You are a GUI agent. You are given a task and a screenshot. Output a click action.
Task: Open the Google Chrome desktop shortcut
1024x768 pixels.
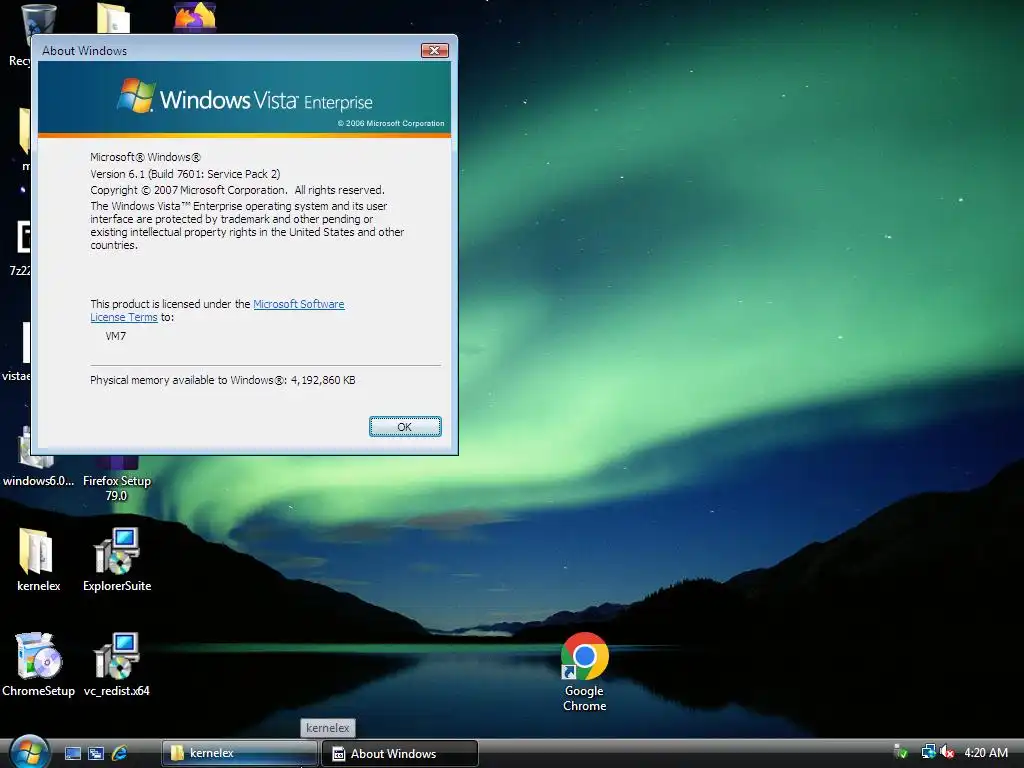(584, 672)
